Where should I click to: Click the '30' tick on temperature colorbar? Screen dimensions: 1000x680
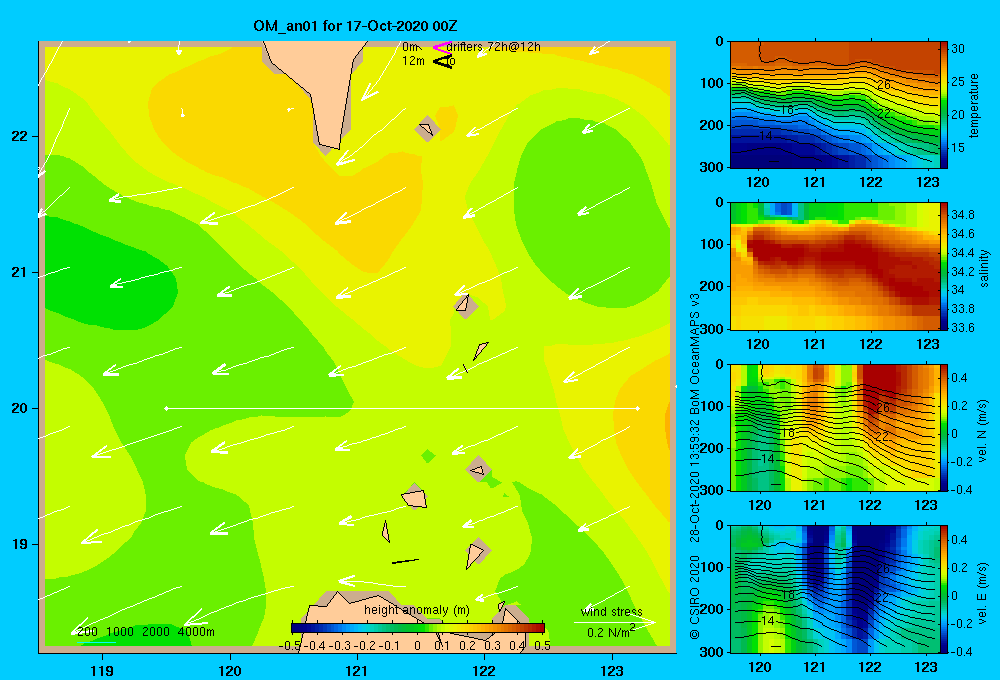957,48
